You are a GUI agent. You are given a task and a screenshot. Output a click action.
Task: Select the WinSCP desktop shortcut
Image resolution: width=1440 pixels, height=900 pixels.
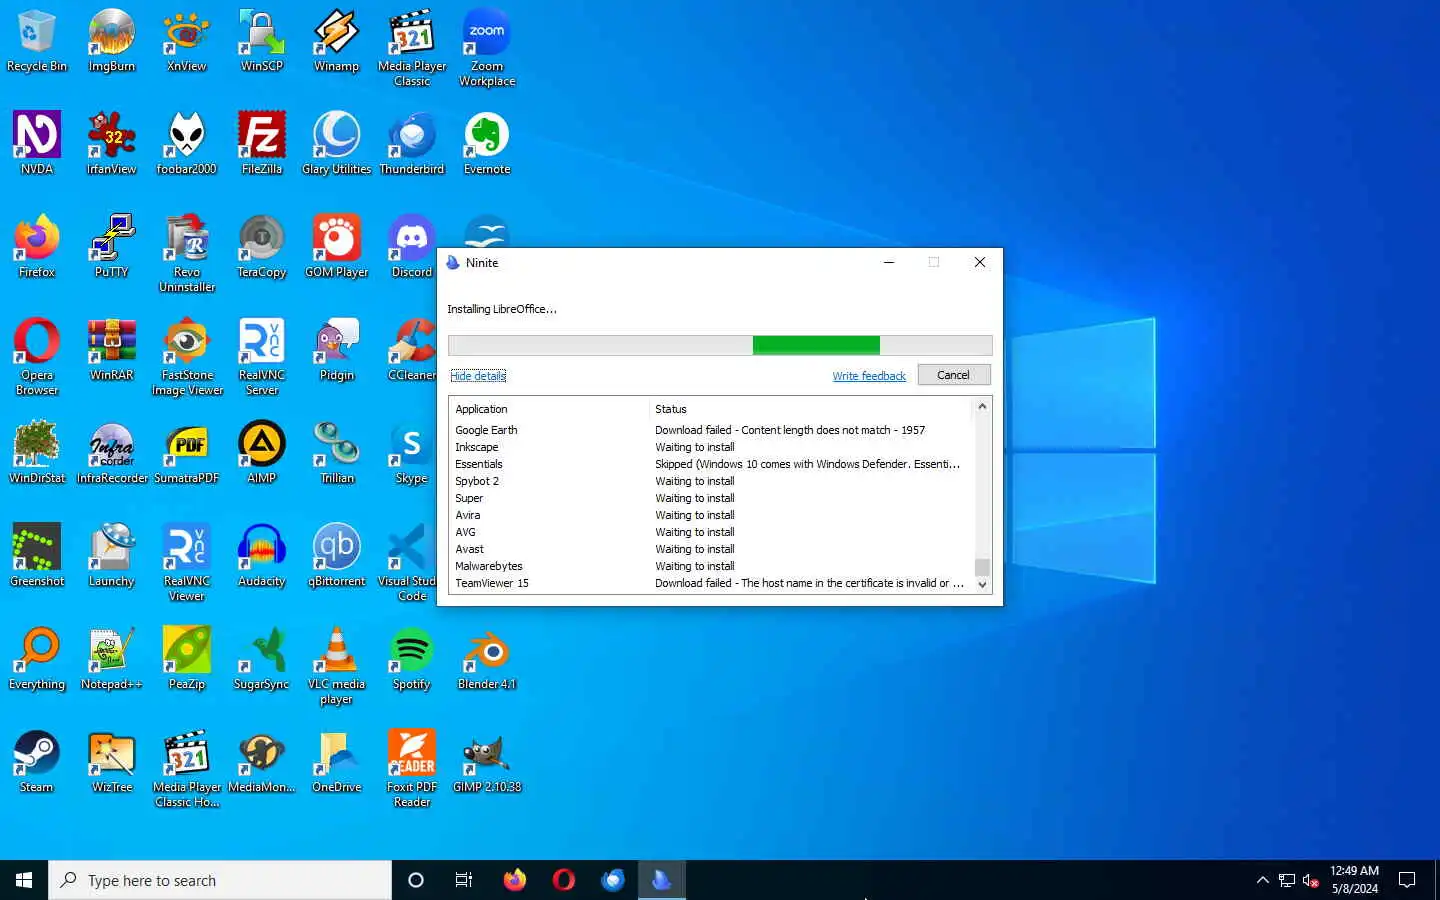click(261, 41)
